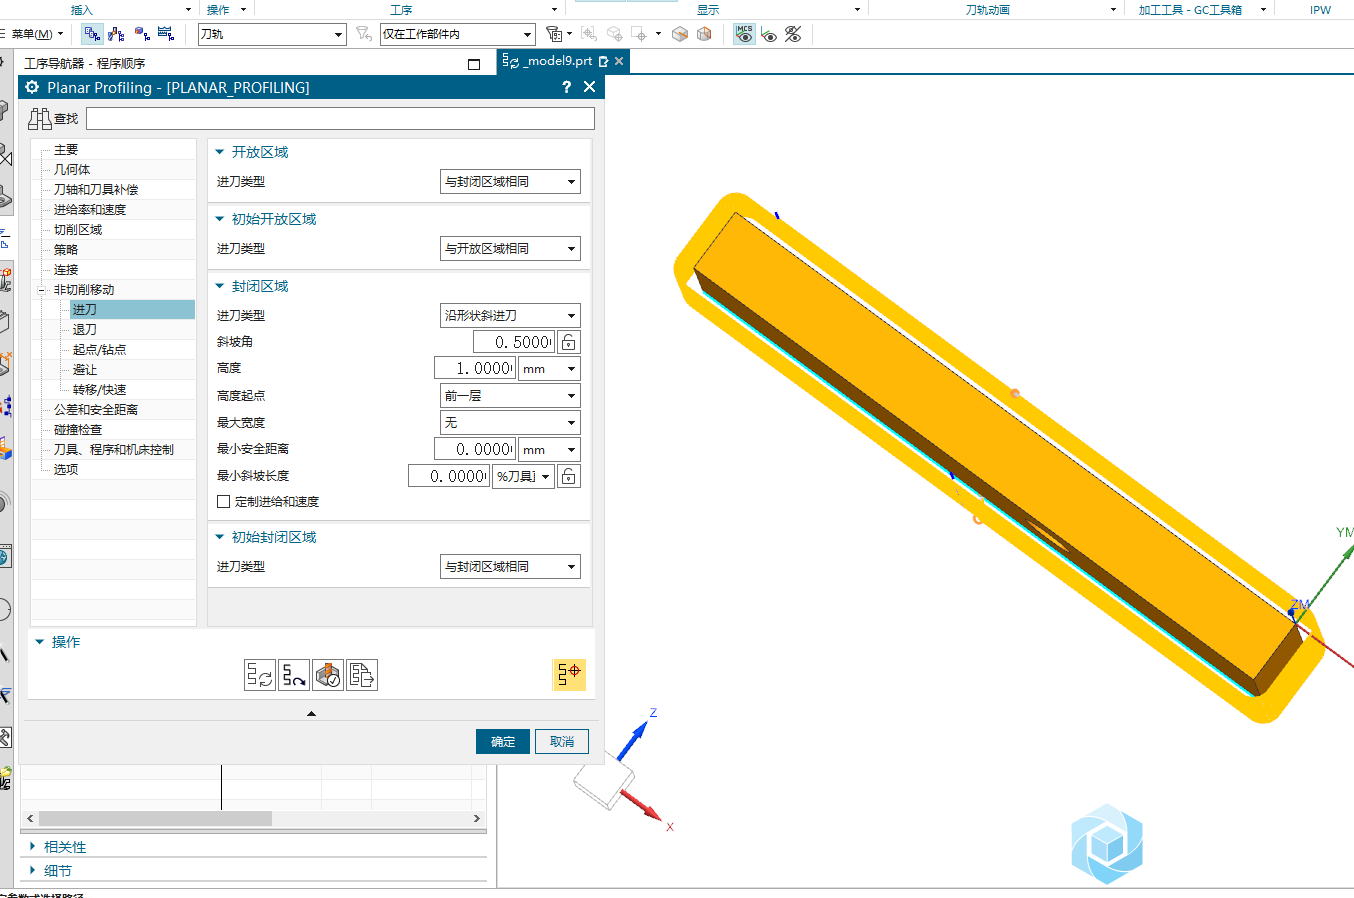Enable the 定制进给和速度 checkbox

pos(223,502)
